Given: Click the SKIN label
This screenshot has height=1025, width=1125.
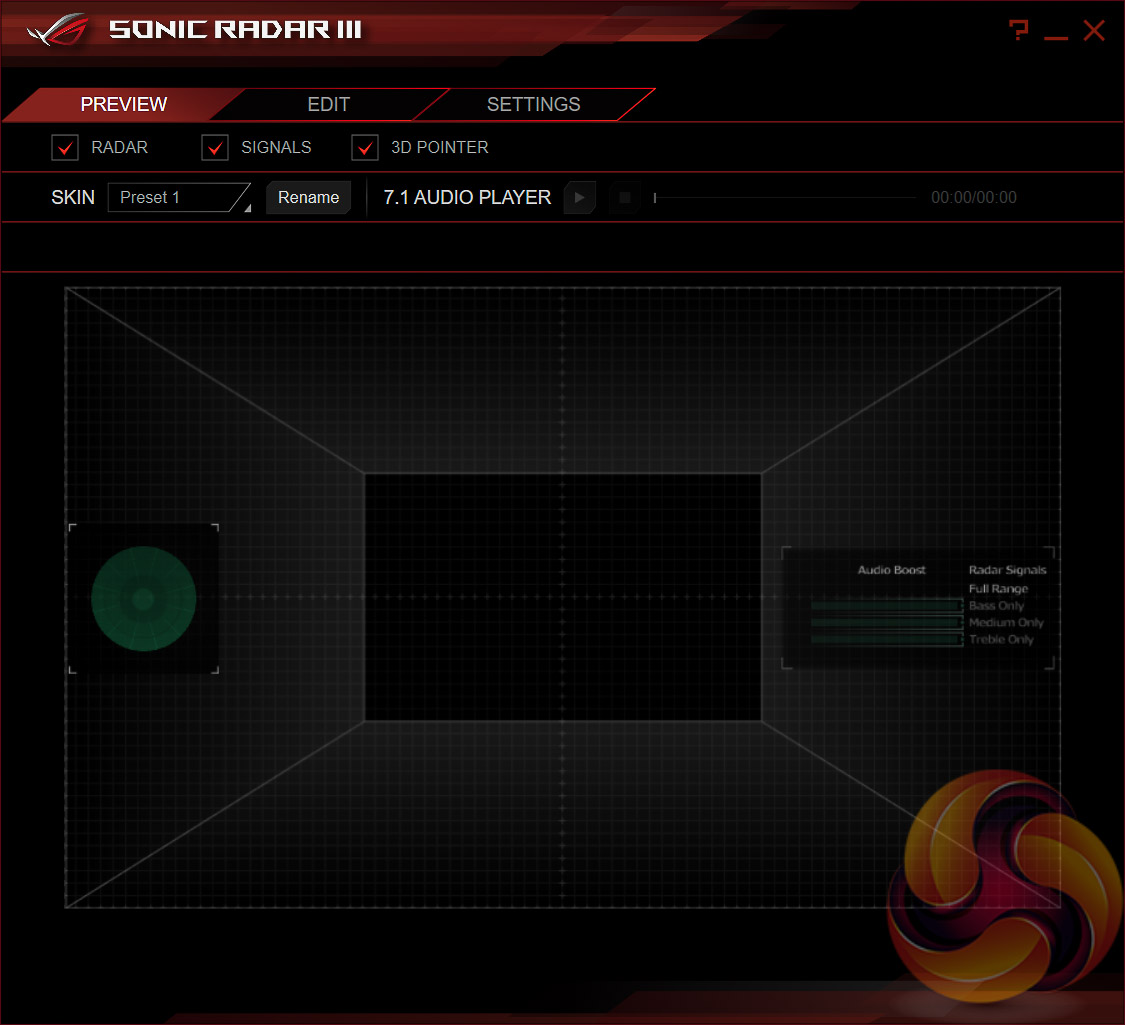Looking at the screenshot, I should 72,197.
